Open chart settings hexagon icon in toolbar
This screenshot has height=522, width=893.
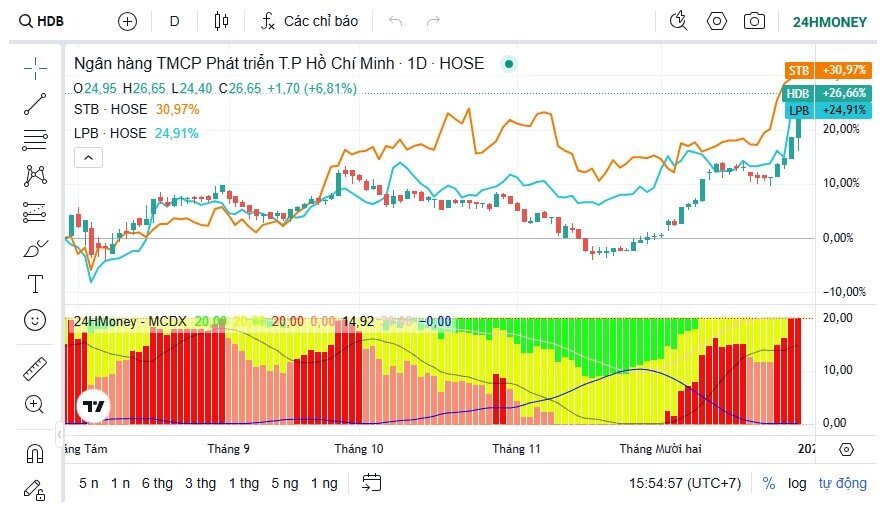coord(716,22)
